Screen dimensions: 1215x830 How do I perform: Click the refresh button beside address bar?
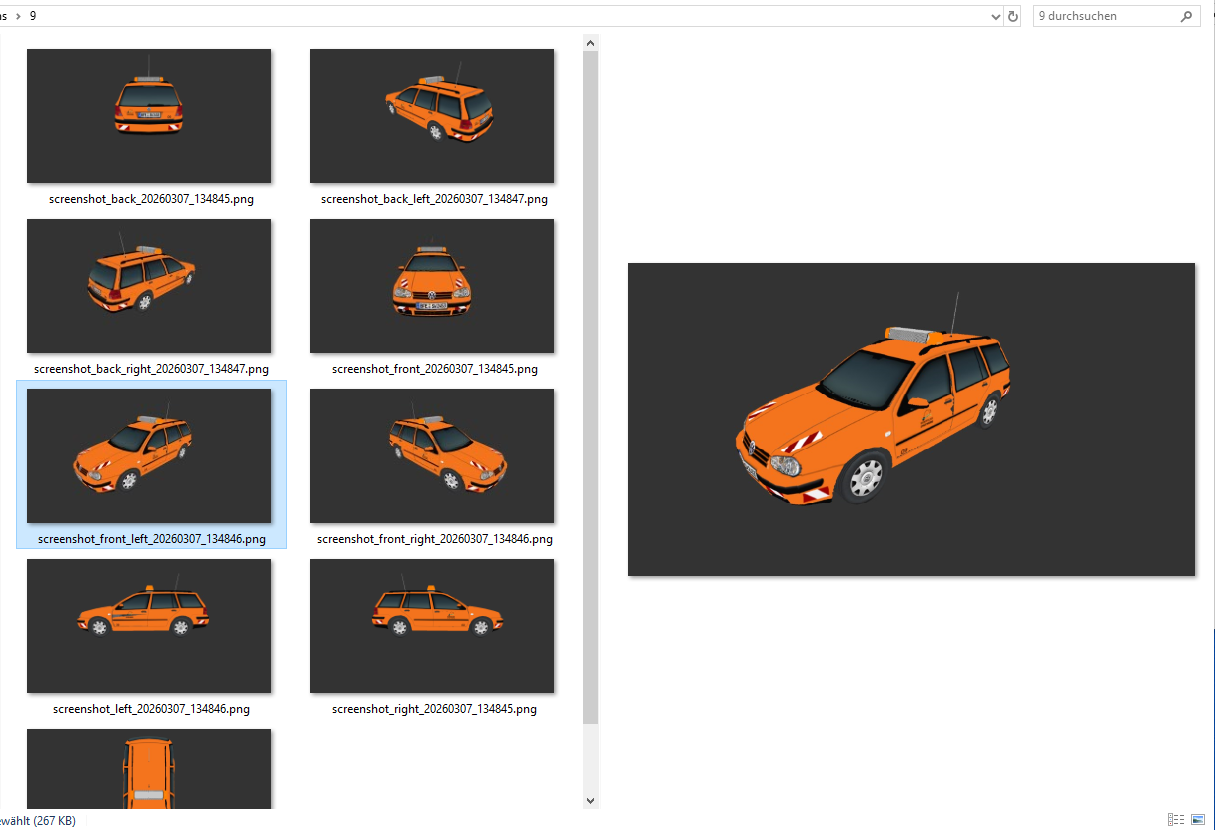[x=1013, y=16]
